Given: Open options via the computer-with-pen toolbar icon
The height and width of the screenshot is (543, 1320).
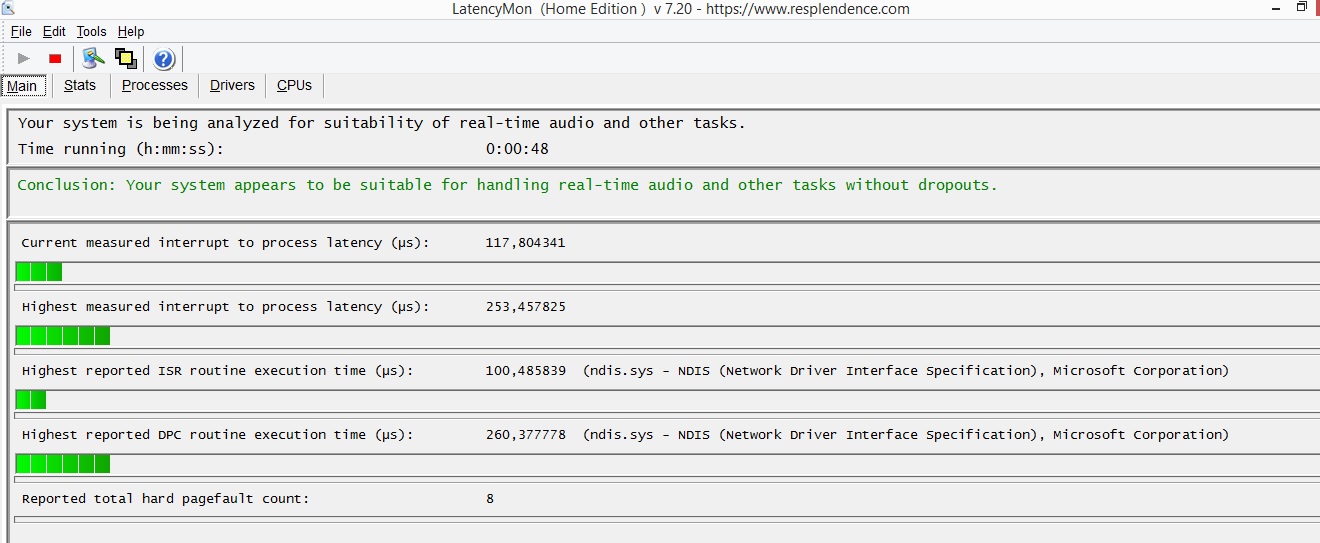Looking at the screenshot, I should tap(94, 58).
